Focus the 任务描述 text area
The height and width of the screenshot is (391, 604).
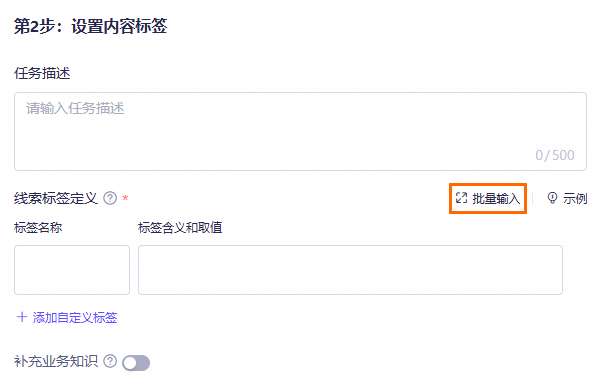point(300,131)
